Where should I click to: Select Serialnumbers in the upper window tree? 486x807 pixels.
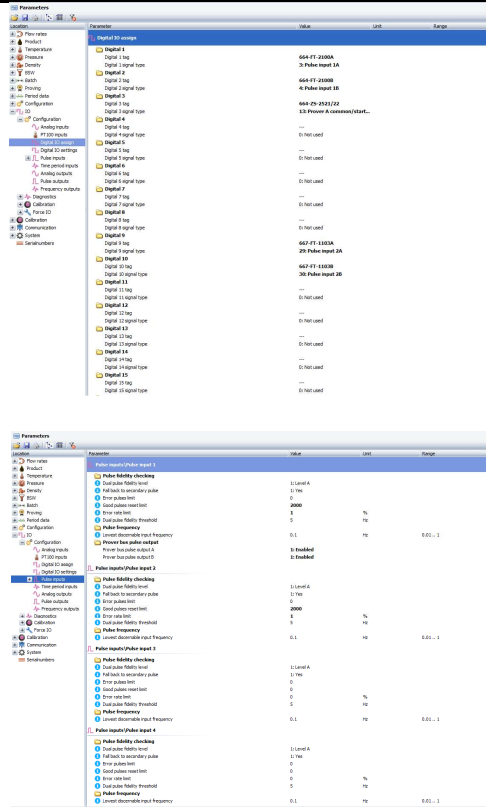[x=39, y=243]
